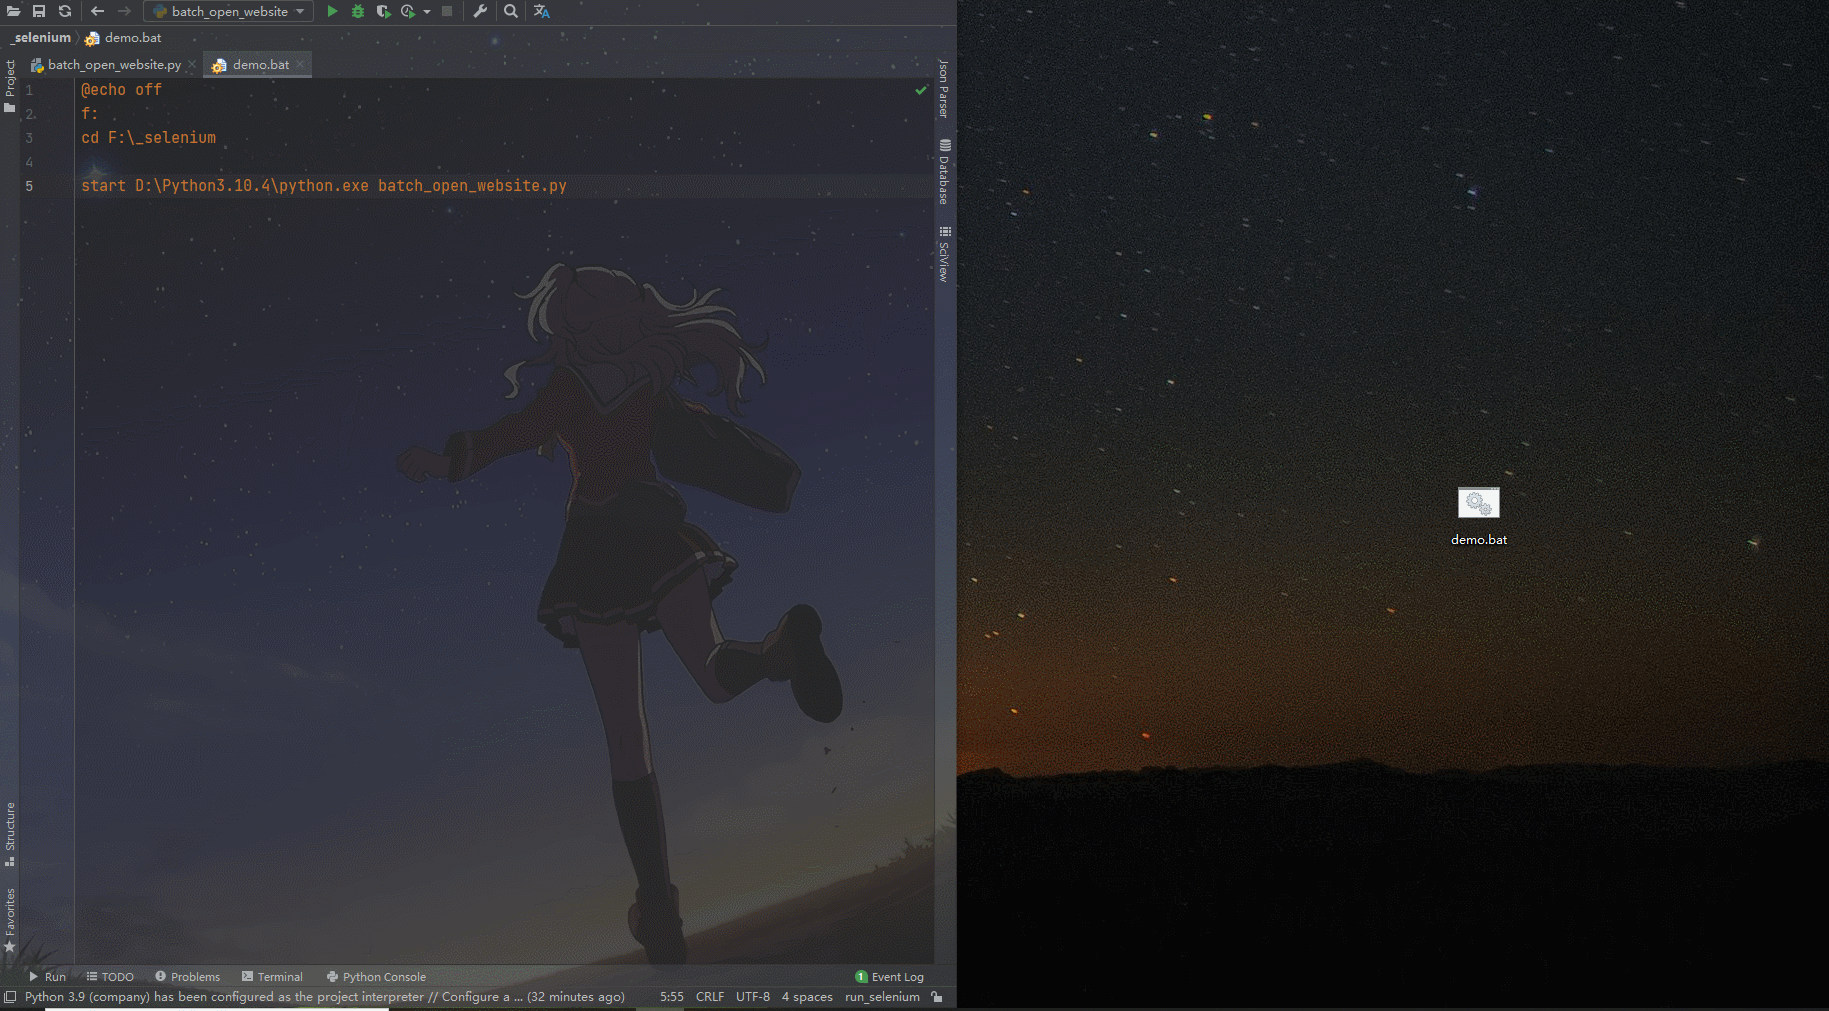Click the 'f:' code line
Image resolution: width=1829 pixels, height=1011 pixels.
89,114
